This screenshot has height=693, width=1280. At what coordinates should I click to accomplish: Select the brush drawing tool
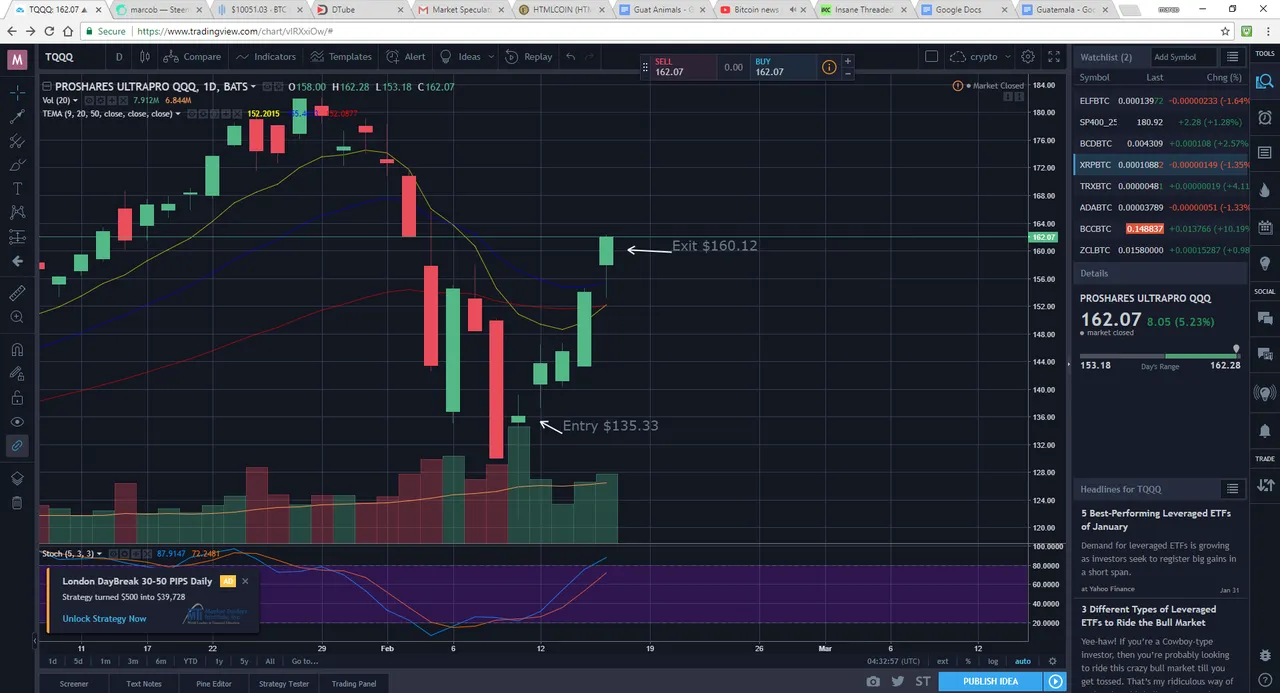point(17,164)
